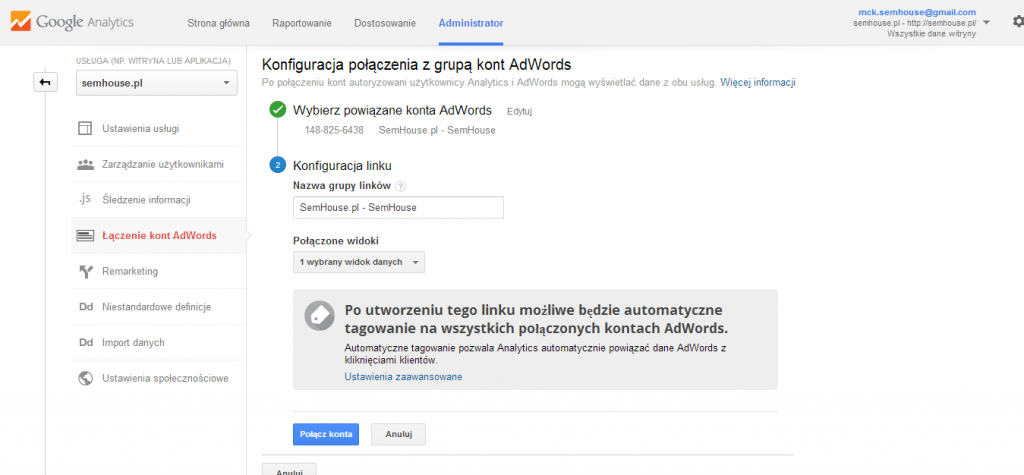
Task: Click the Ustawienia usługi layout icon
Action: 85,128
